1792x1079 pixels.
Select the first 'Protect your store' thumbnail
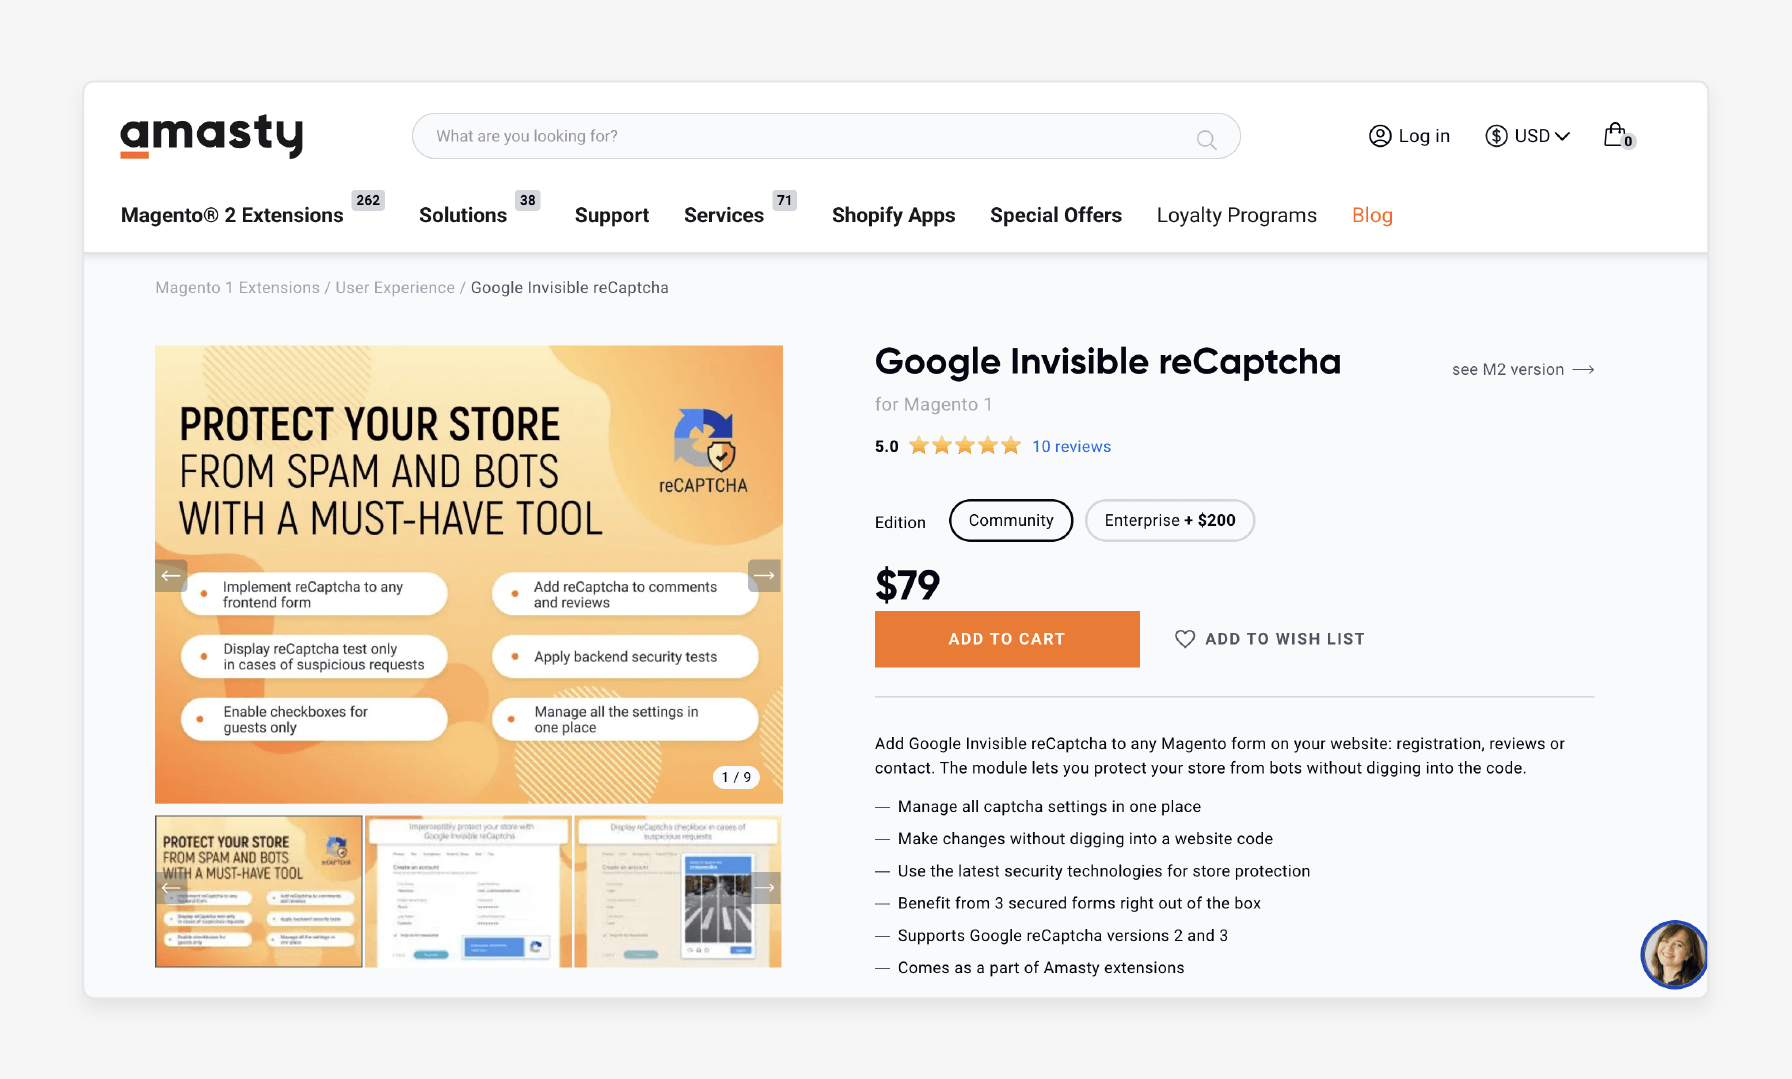tap(259, 892)
